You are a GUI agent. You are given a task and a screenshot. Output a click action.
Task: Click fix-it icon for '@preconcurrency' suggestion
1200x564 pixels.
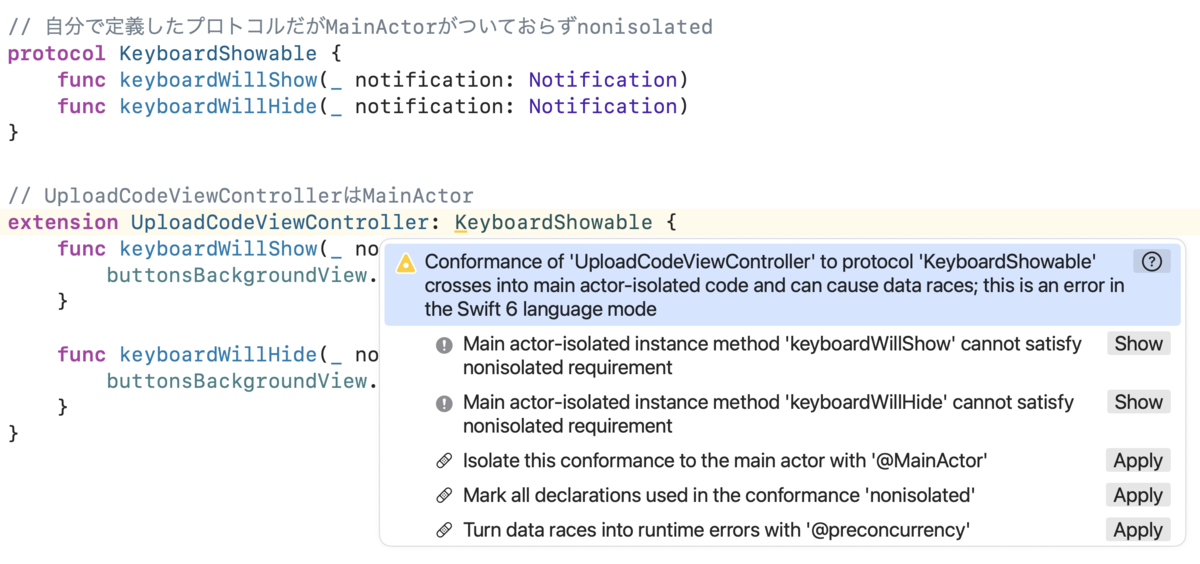coord(444,530)
